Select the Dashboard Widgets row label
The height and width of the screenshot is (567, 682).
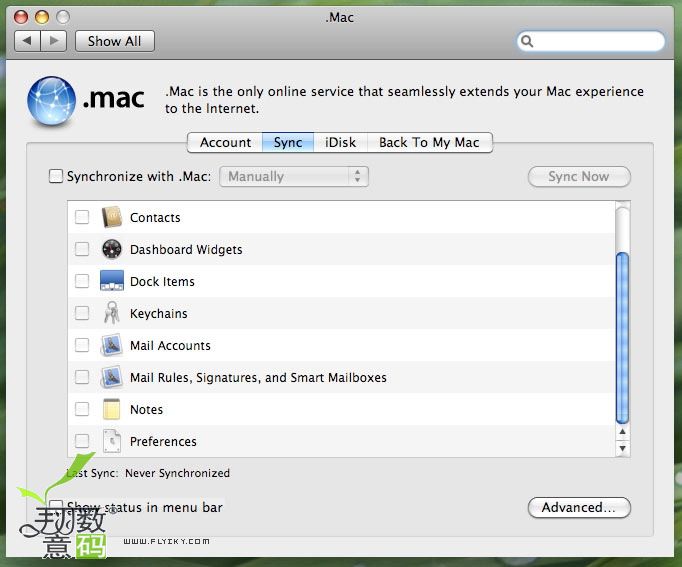pos(186,250)
